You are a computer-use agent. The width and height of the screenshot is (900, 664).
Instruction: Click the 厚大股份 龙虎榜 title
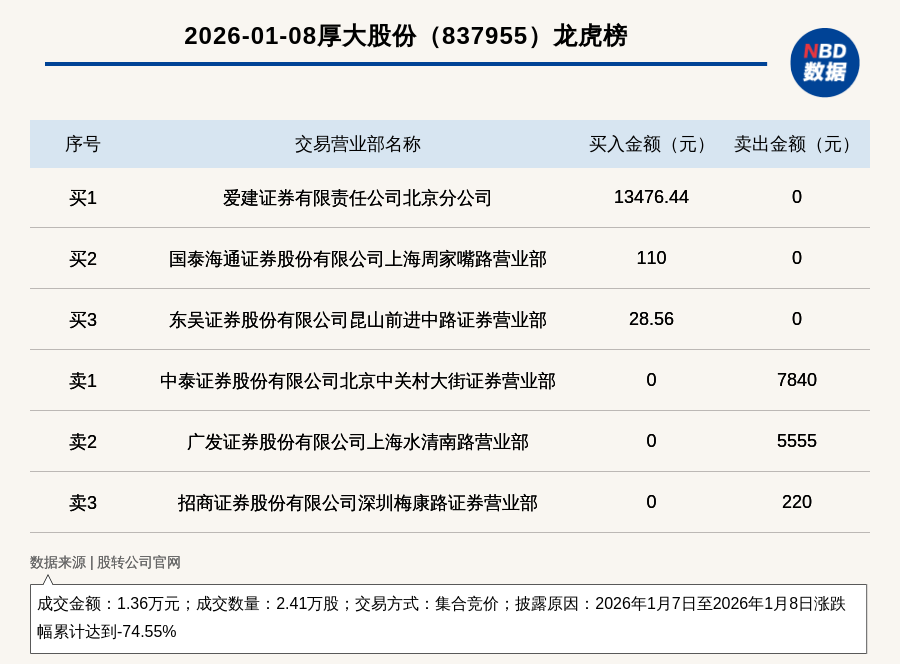click(x=405, y=36)
